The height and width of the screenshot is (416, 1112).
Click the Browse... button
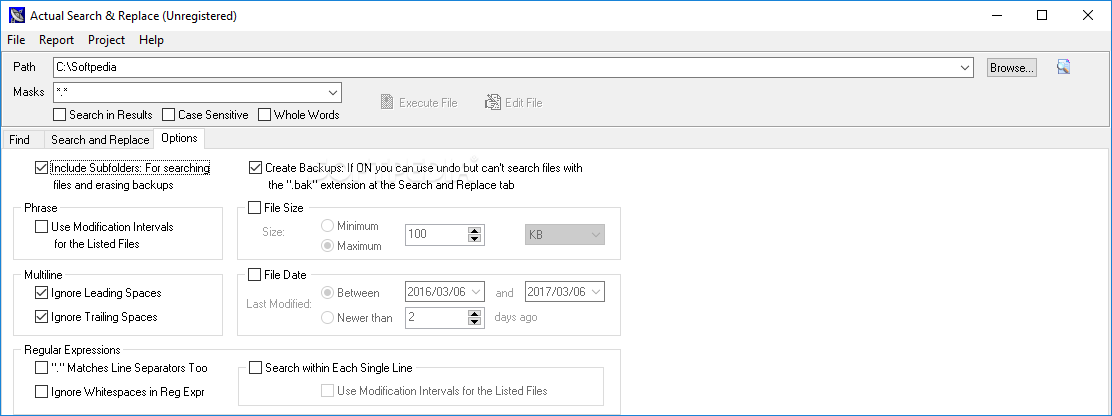[1012, 68]
